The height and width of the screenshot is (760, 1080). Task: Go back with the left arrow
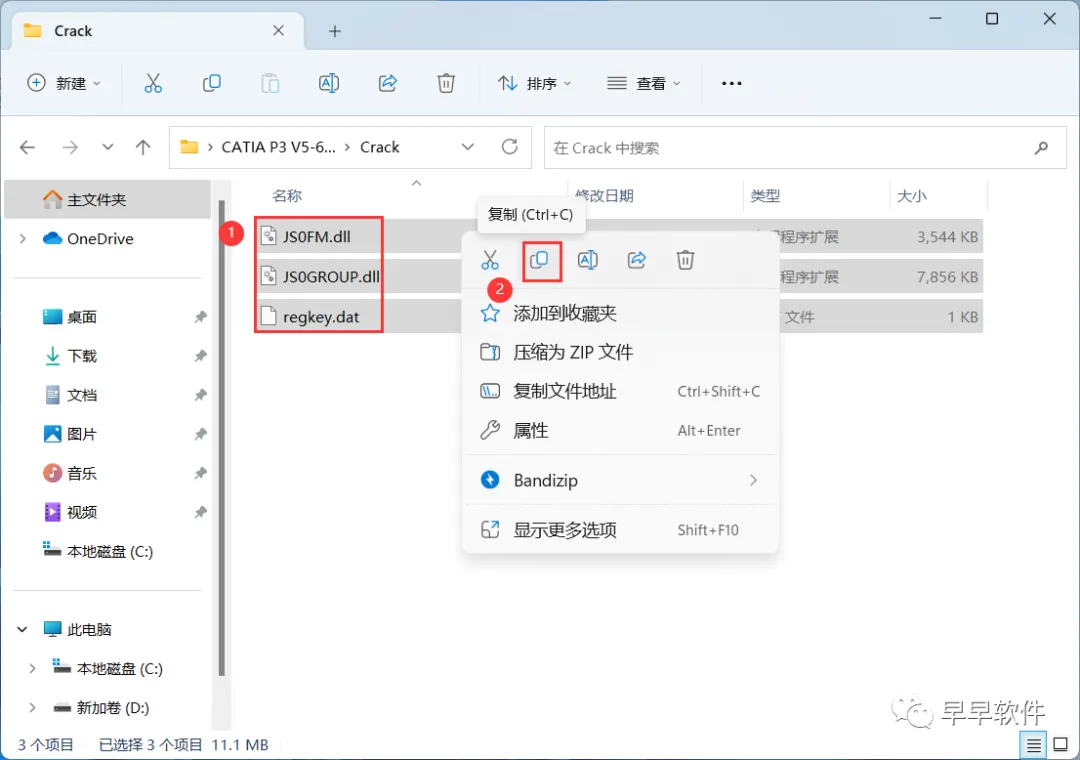[x=28, y=147]
